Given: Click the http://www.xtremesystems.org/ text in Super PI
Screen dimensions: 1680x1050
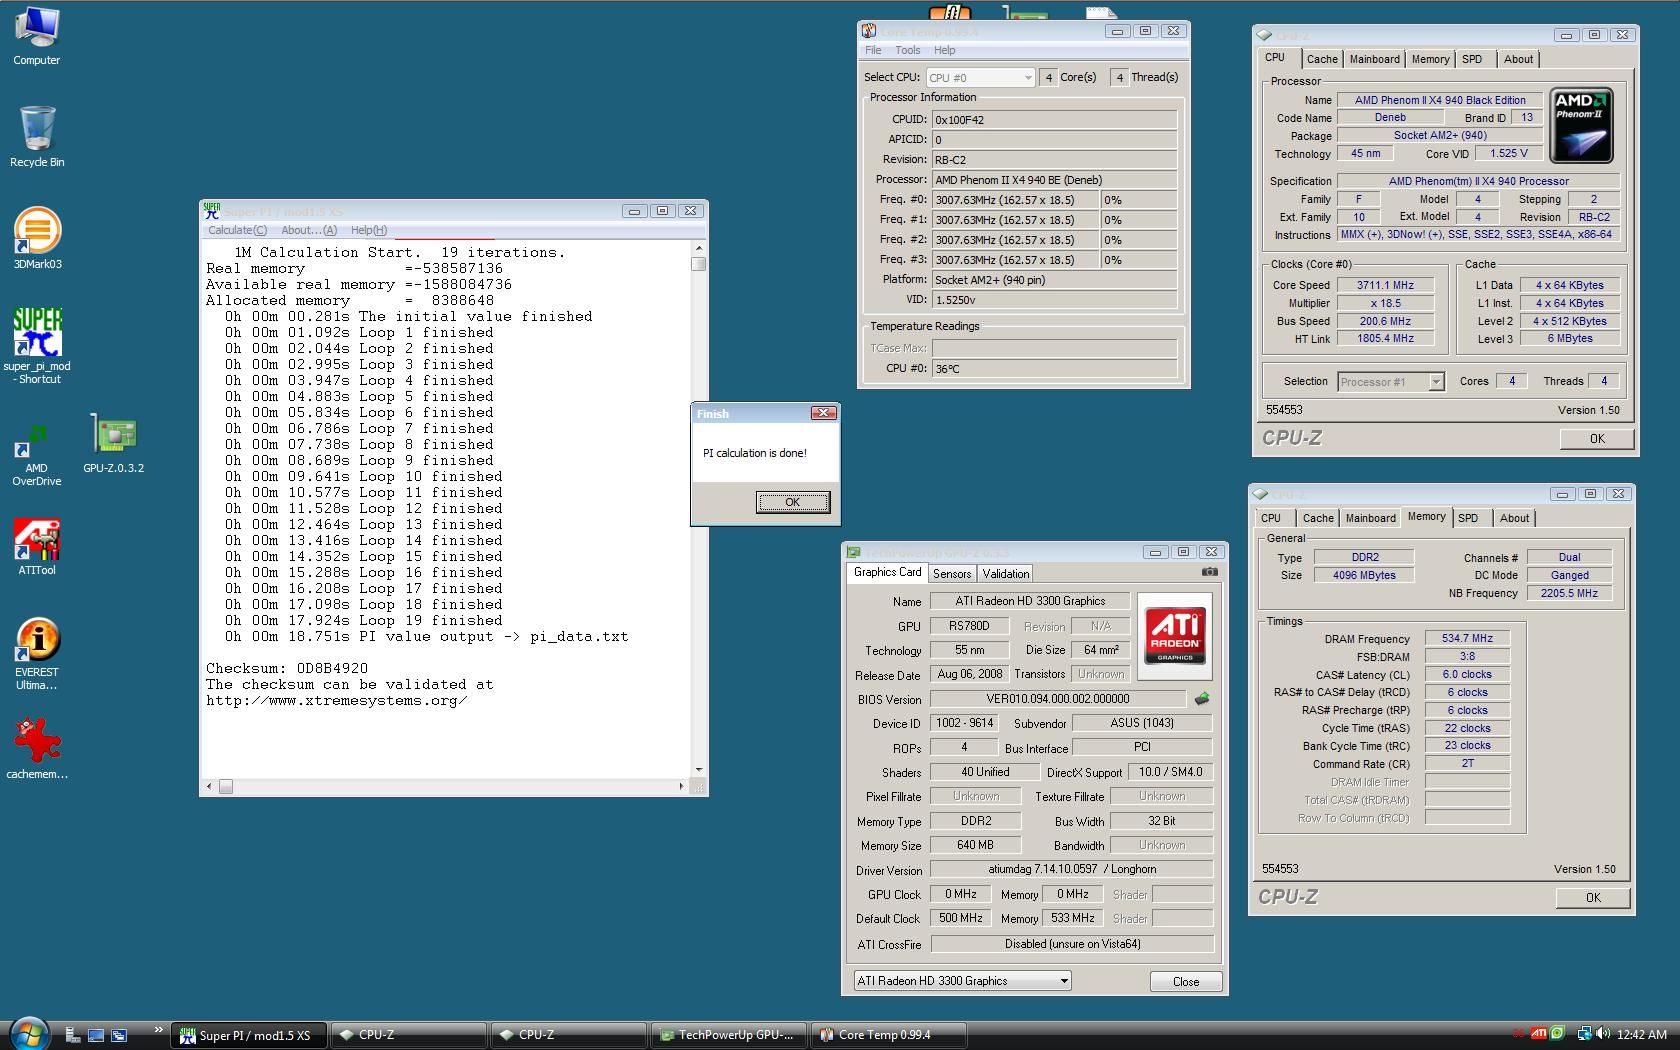Looking at the screenshot, I should [x=336, y=700].
